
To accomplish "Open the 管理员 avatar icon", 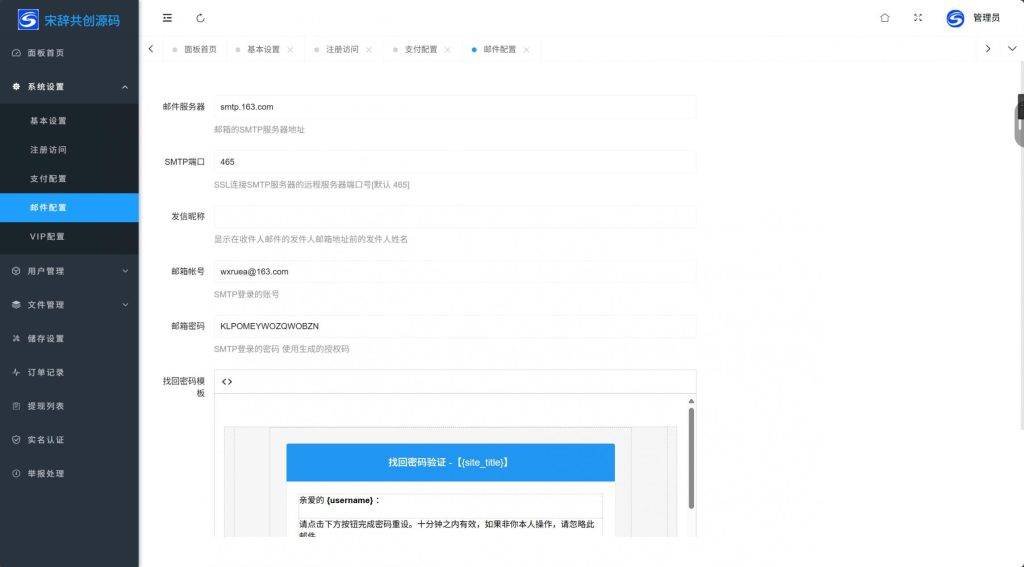I will (955, 18).
